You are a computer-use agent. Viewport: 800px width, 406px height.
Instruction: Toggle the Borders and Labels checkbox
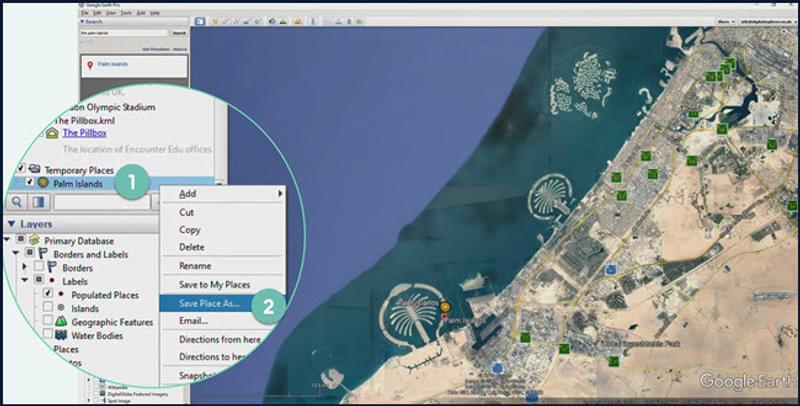coord(30,252)
